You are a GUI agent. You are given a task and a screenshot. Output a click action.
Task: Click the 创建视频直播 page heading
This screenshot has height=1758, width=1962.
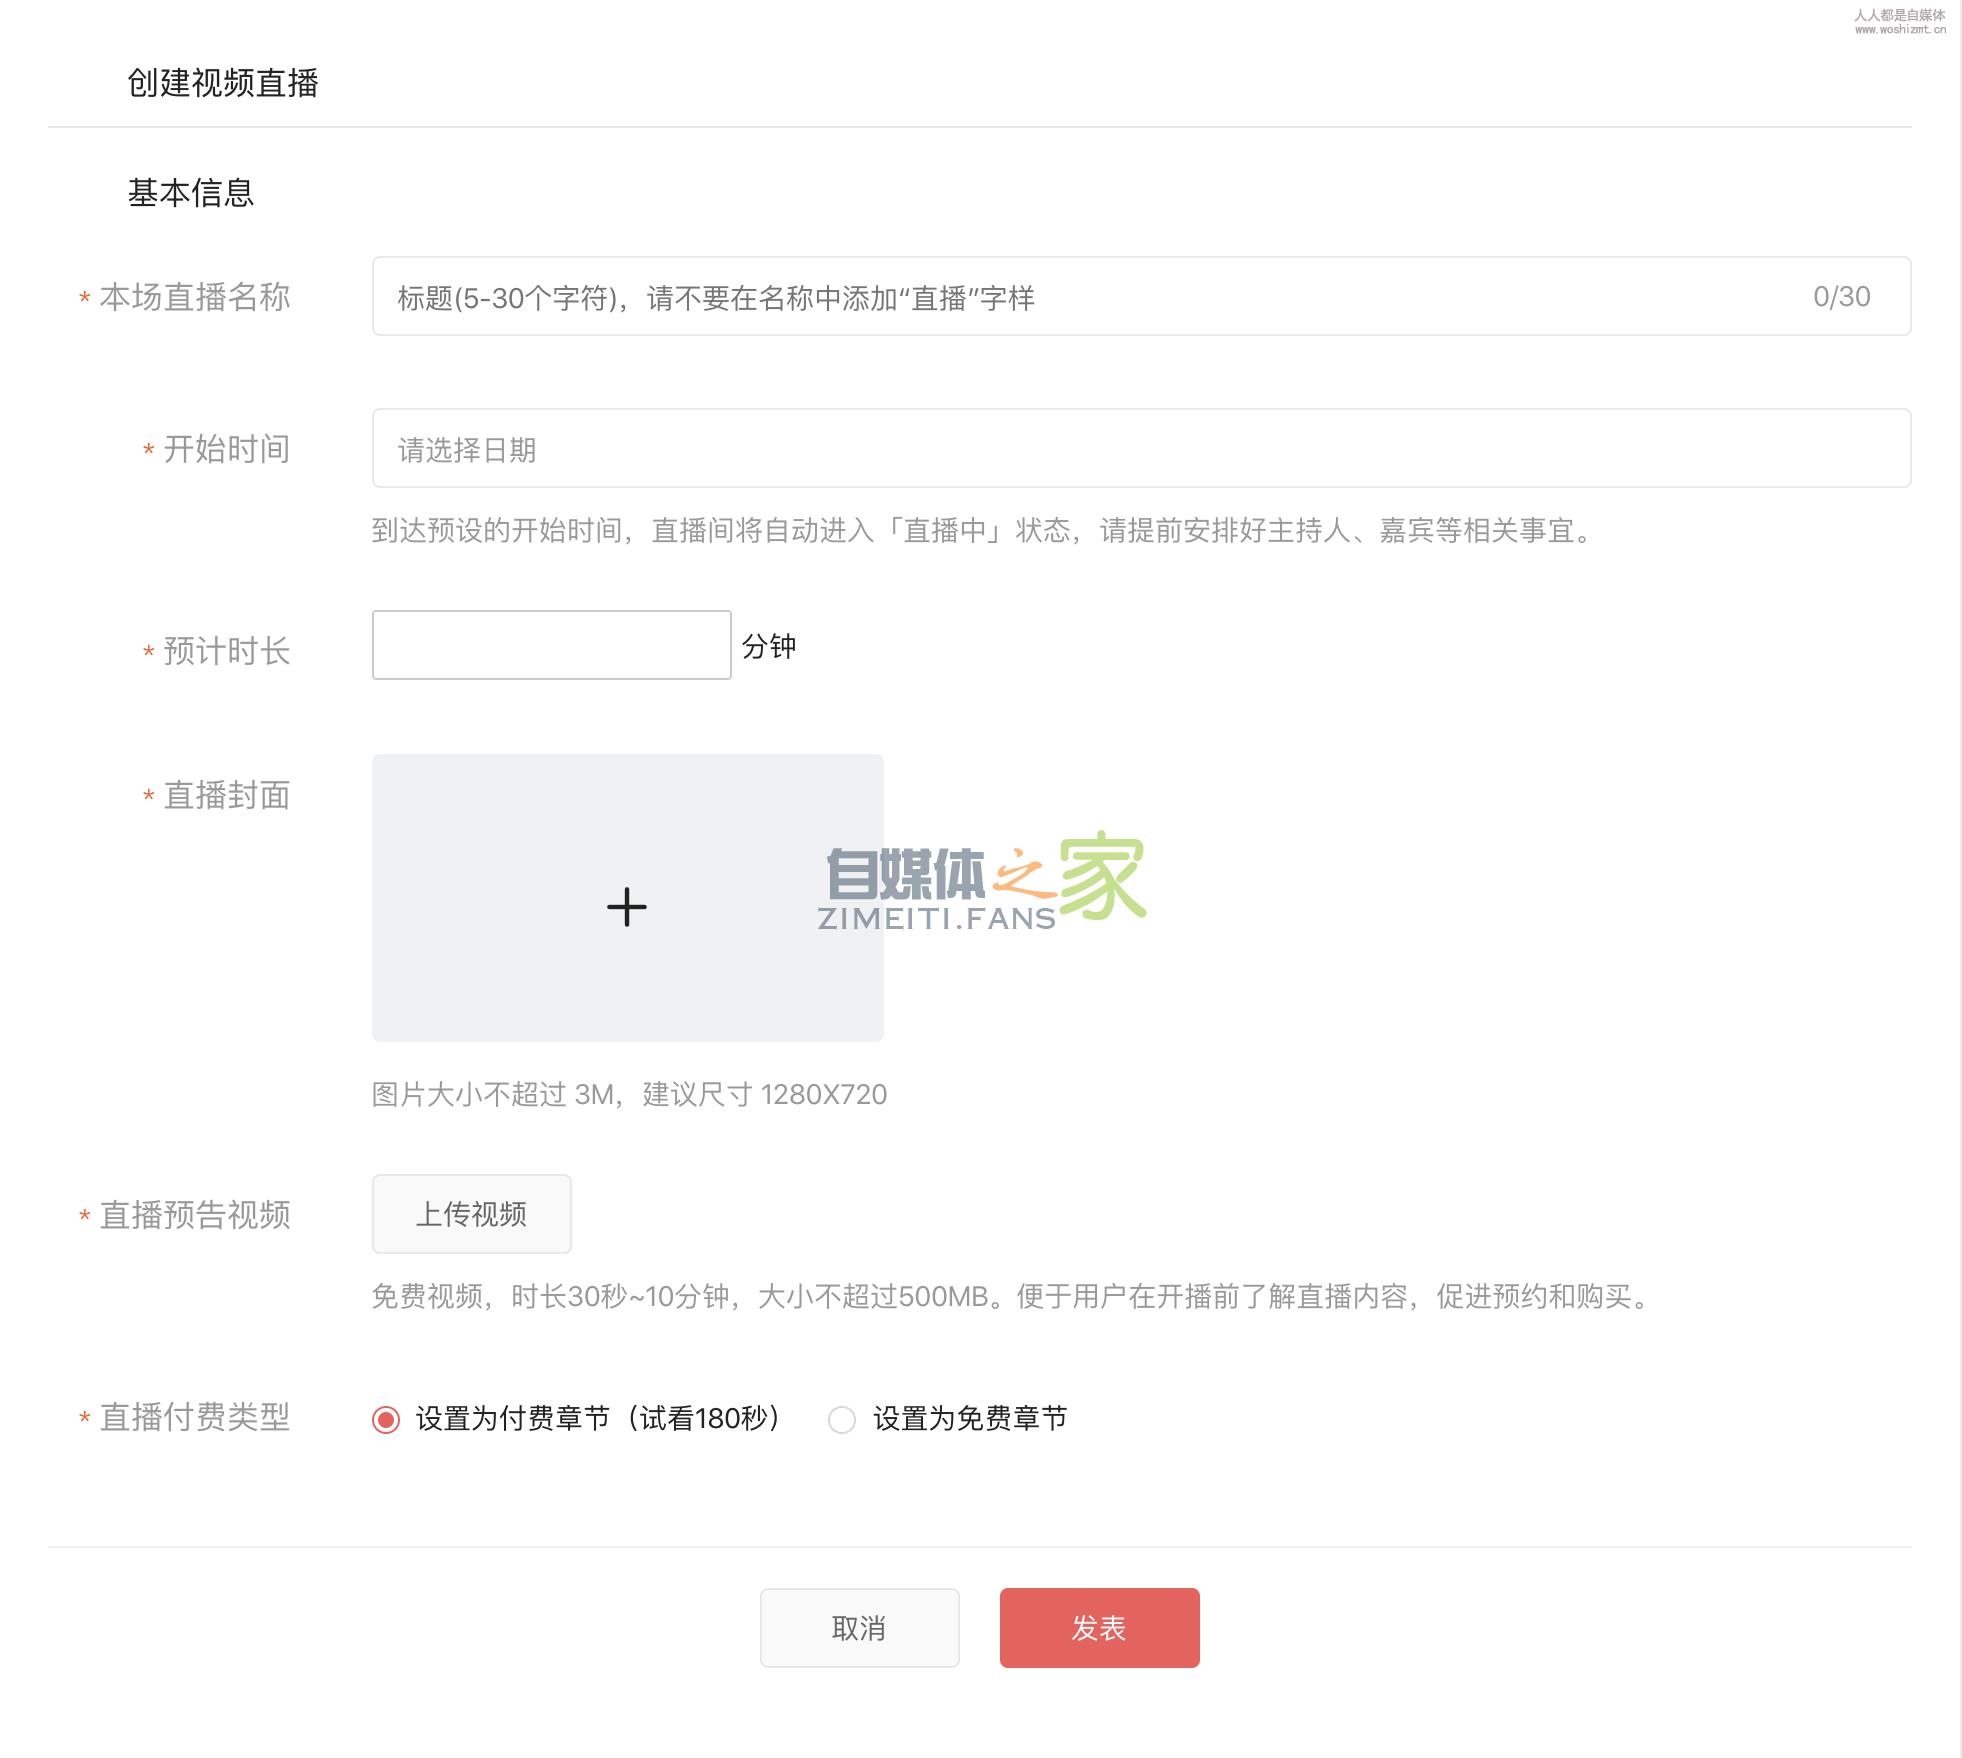(223, 83)
